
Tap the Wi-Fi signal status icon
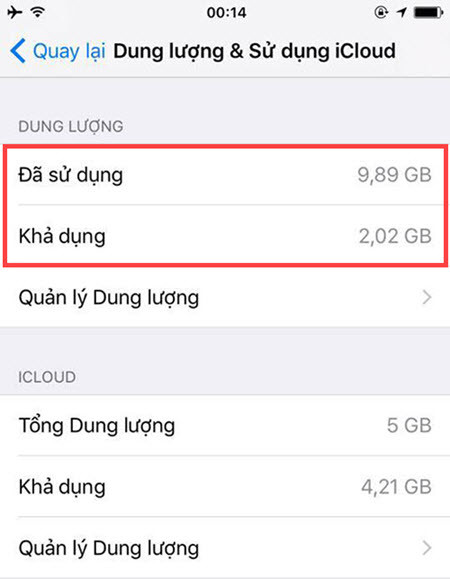tap(38, 13)
